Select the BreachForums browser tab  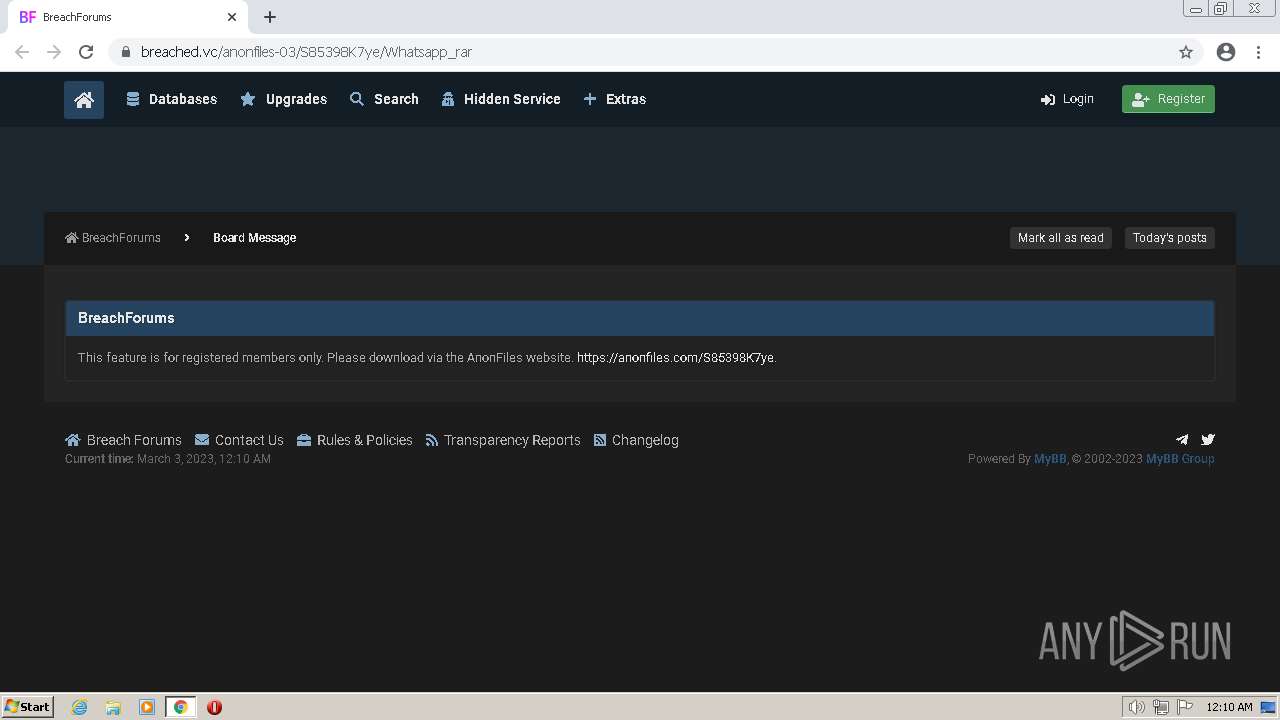pyautogui.click(x=127, y=17)
